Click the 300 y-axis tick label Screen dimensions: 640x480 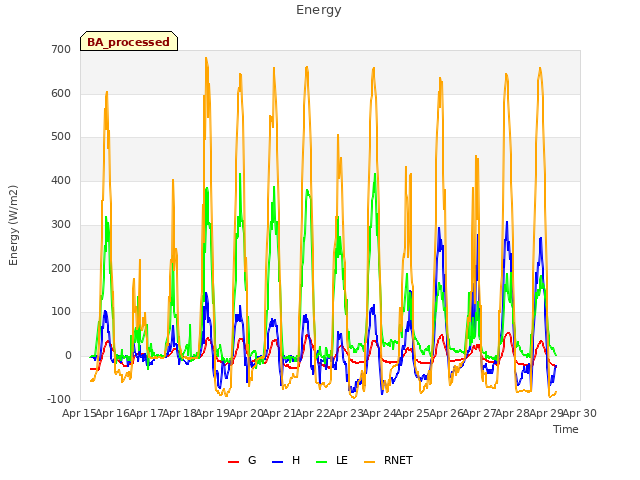click(61, 224)
